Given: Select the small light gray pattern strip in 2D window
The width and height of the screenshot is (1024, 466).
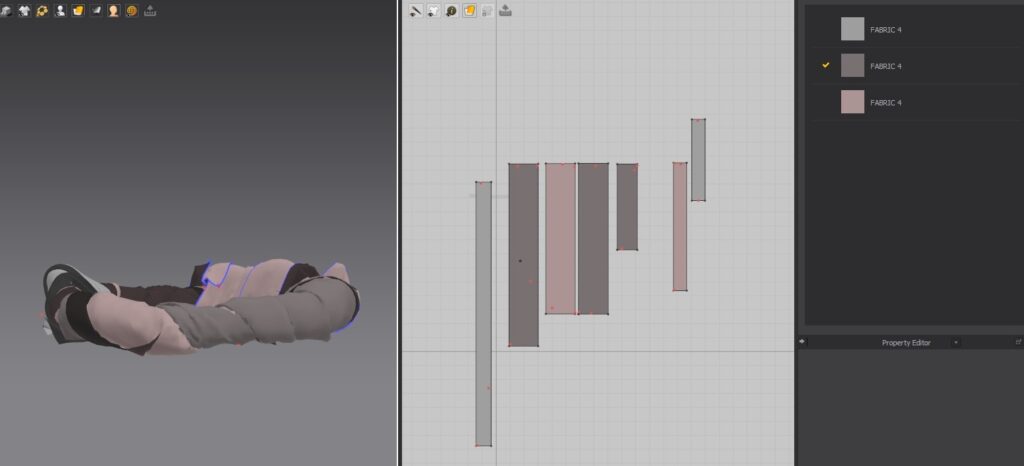Looking at the screenshot, I should pos(698,160).
